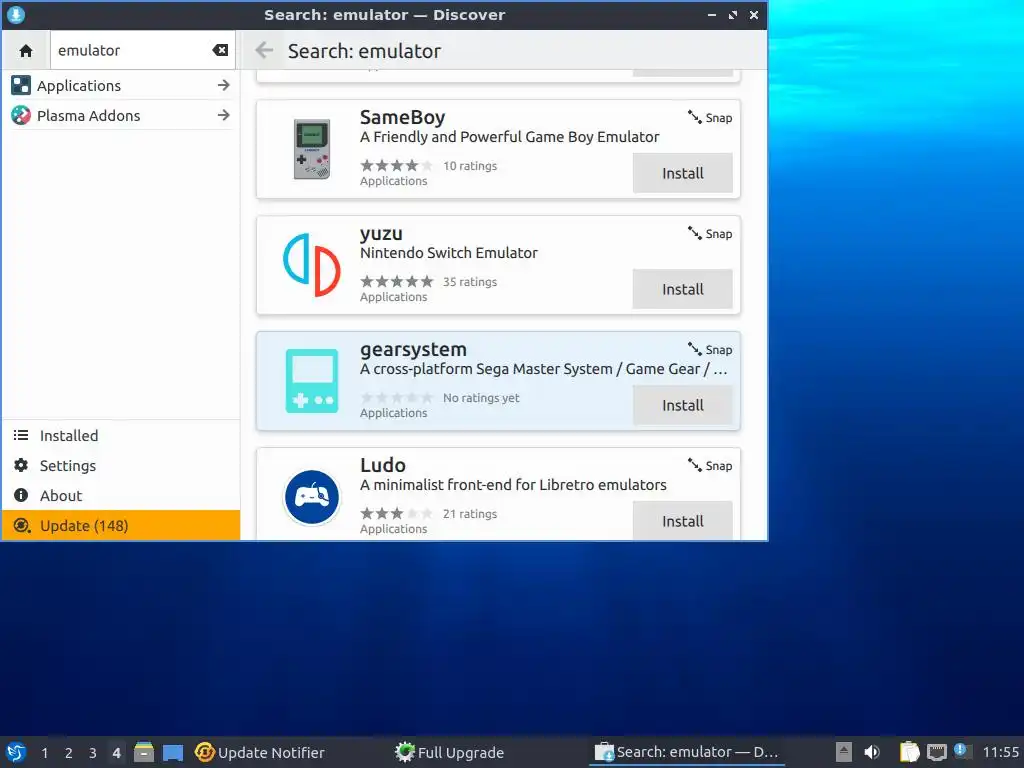Screen dimensions: 1024x768
Task: Click the Snap source icon on yuzu
Action: (694, 233)
